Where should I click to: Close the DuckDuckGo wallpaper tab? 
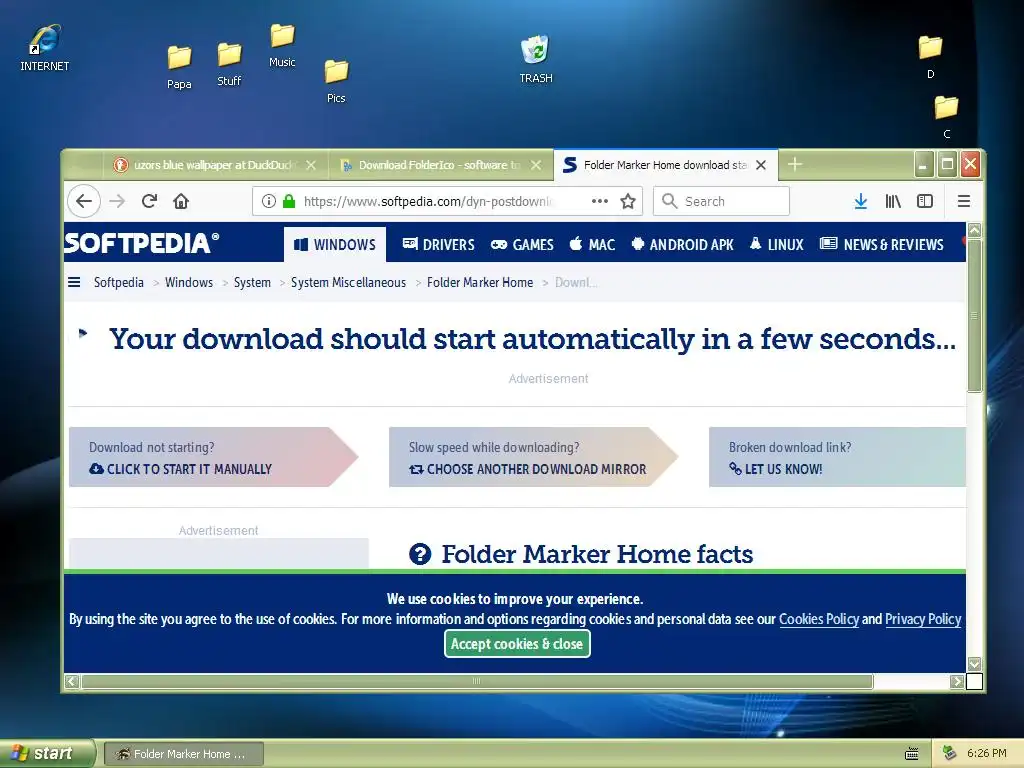click(311, 165)
